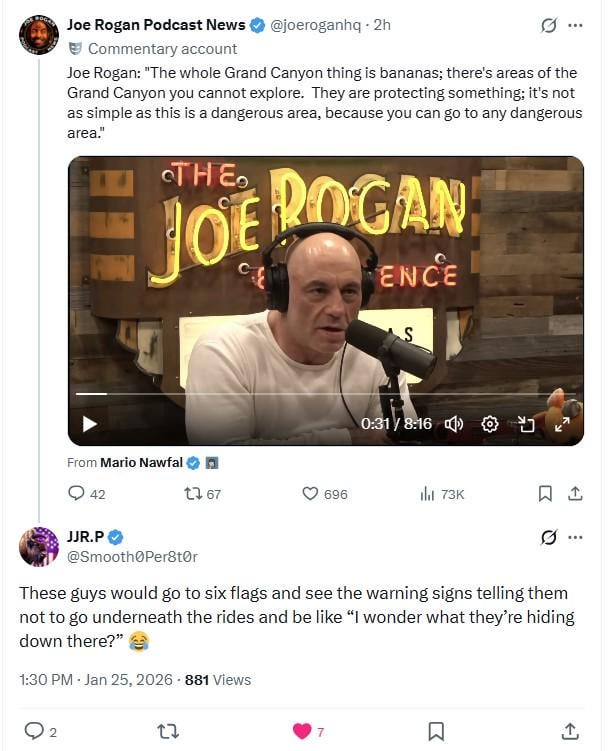Open JJR.P profile avatar
The height and width of the screenshot is (751, 609).
click(39, 546)
